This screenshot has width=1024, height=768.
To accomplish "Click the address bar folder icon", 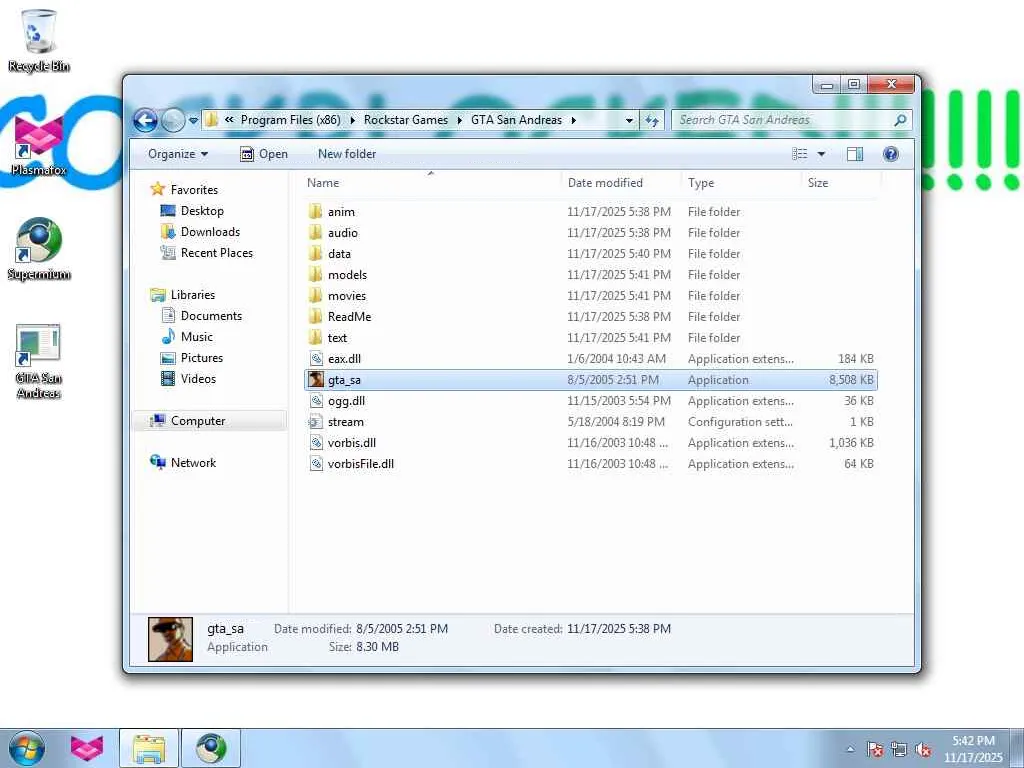I will (x=212, y=120).
